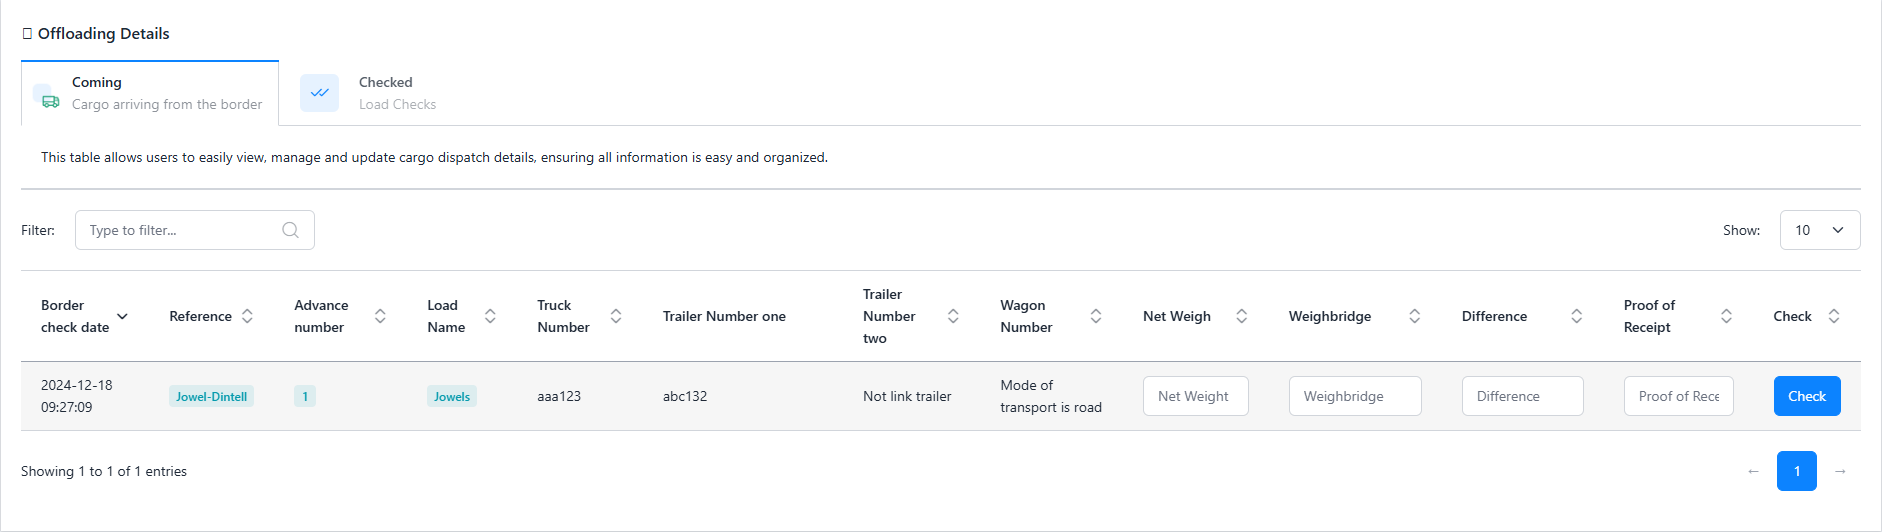Sort by Truck Number column
This screenshot has width=1882, height=532.
(616, 316)
